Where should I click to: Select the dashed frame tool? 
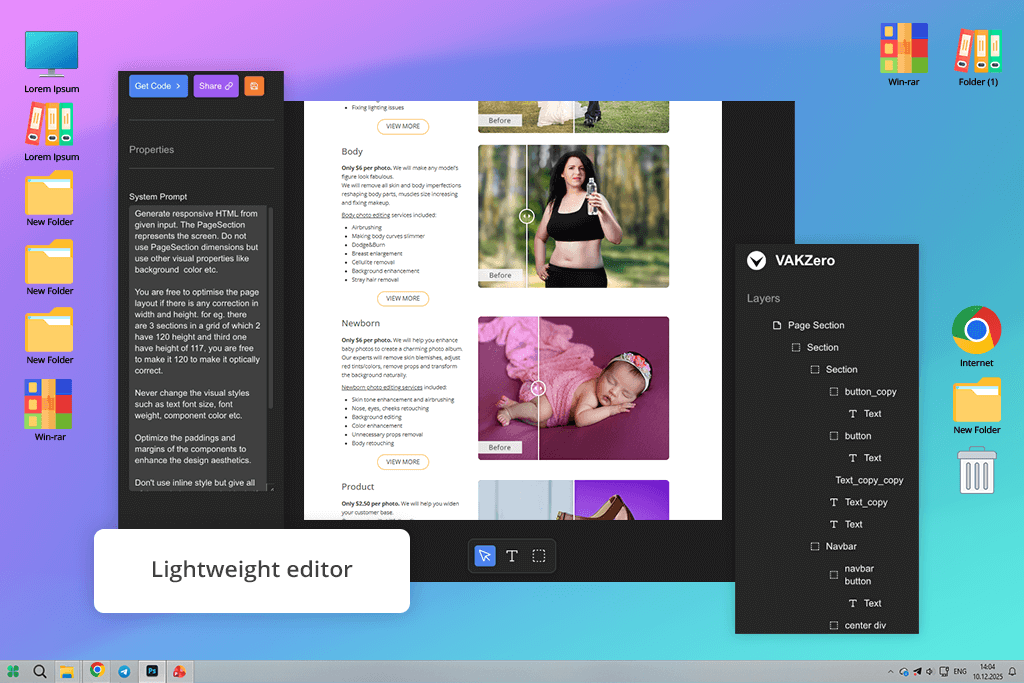click(x=539, y=556)
